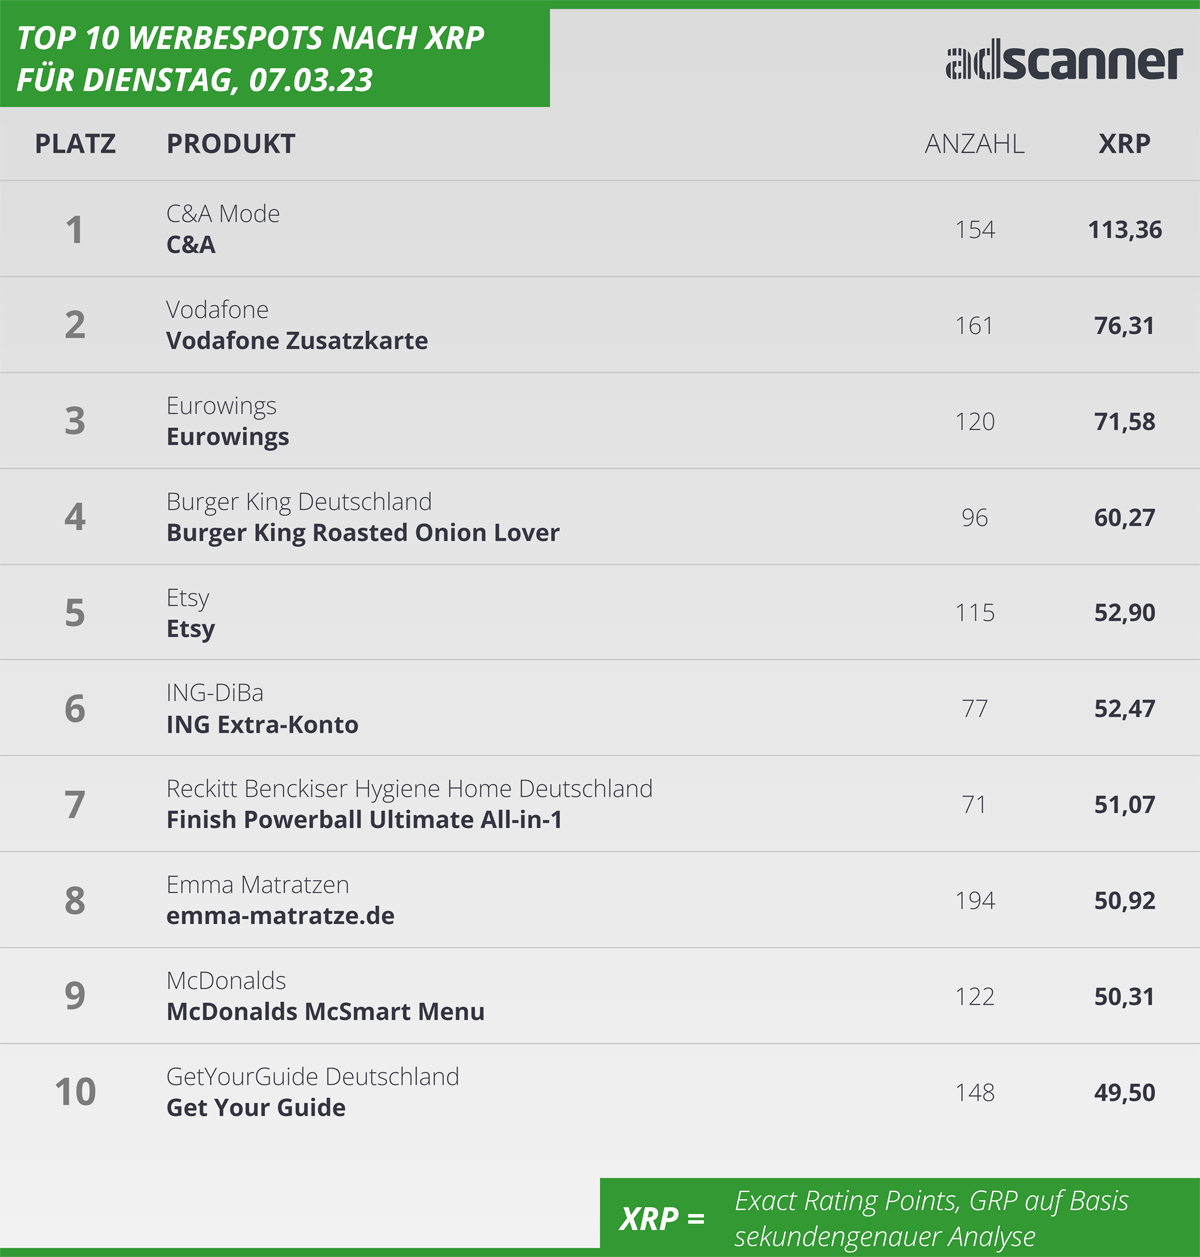This screenshot has height=1257, width=1200.
Task: Select the Etsy product entry
Action: coord(190,629)
